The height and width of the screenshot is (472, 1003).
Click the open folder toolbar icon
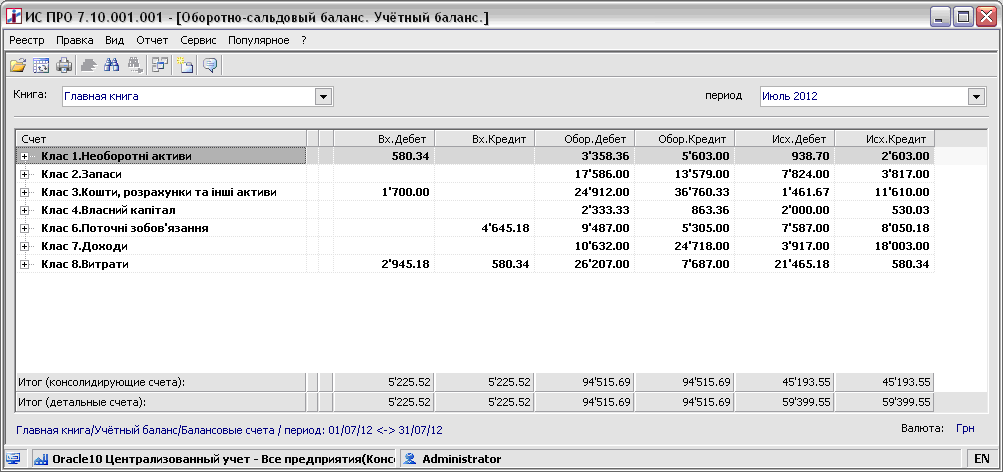(x=18, y=65)
